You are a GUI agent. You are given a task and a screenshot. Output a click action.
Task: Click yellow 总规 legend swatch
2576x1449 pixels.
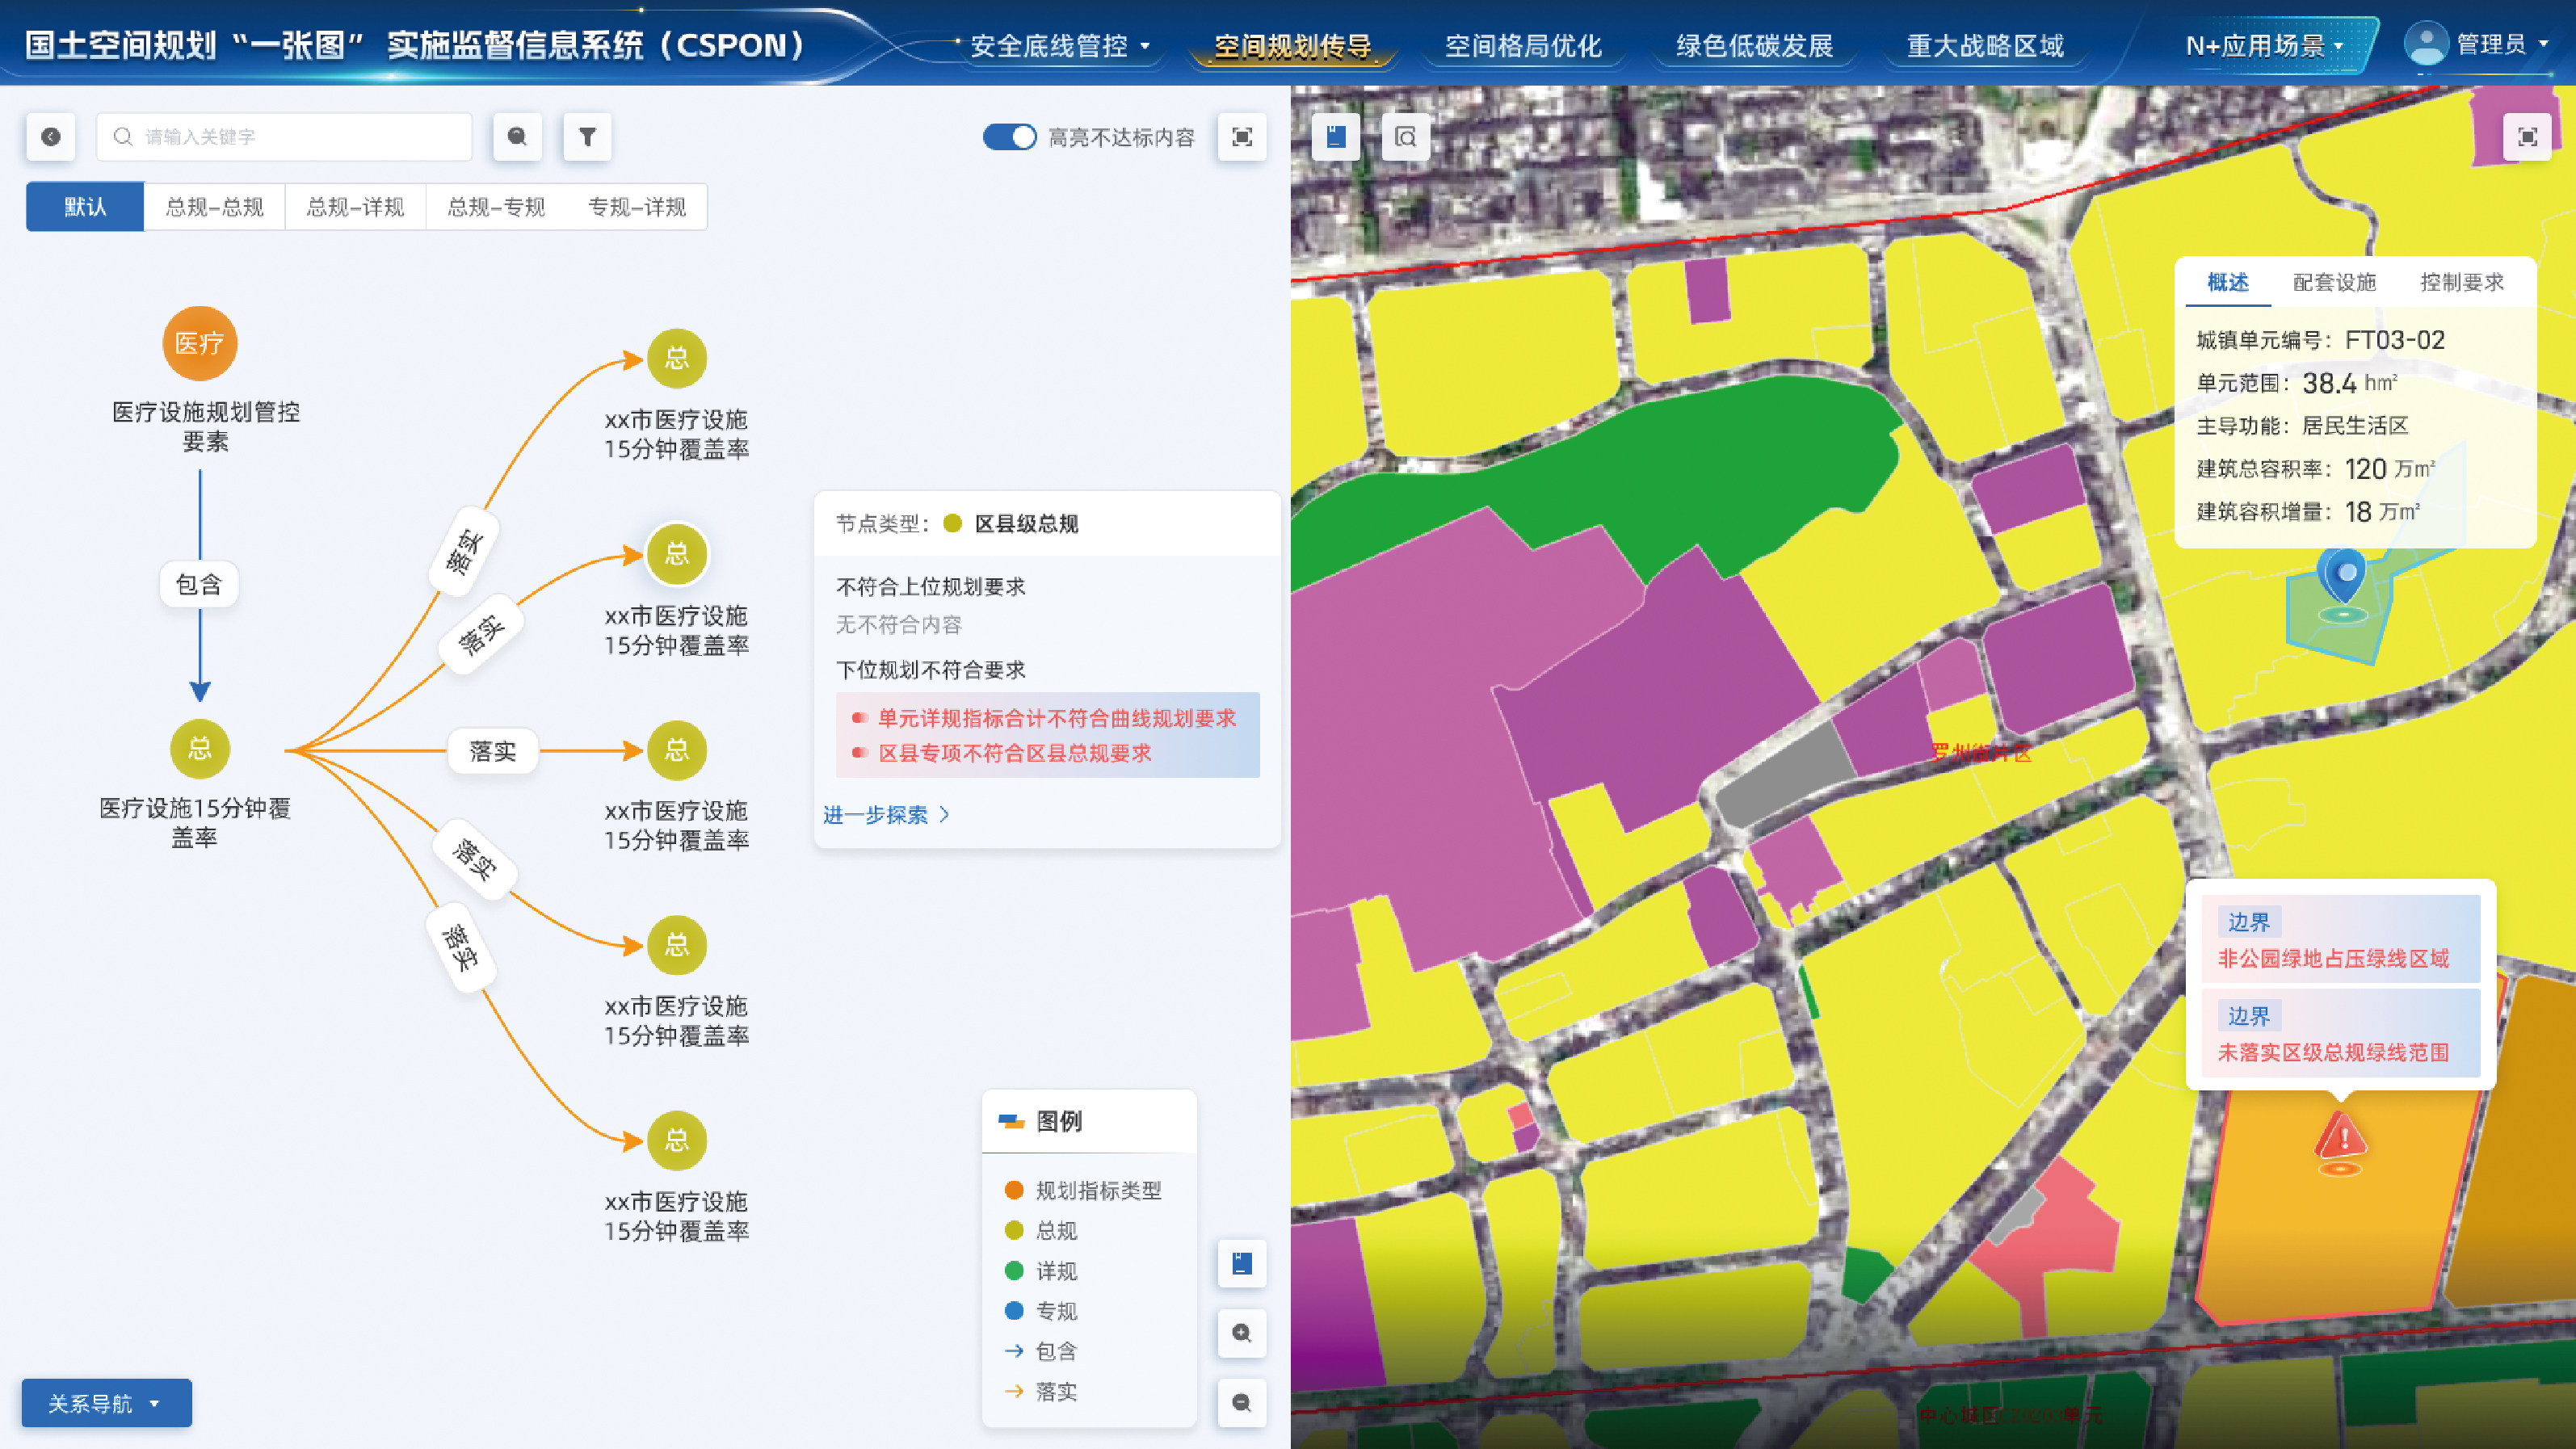pos(1014,1230)
